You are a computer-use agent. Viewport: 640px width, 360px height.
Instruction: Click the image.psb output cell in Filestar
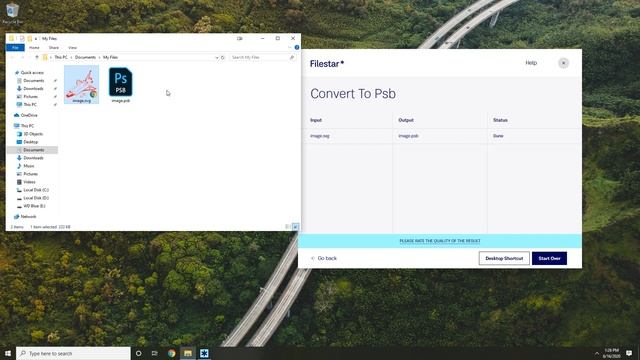(409, 136)
